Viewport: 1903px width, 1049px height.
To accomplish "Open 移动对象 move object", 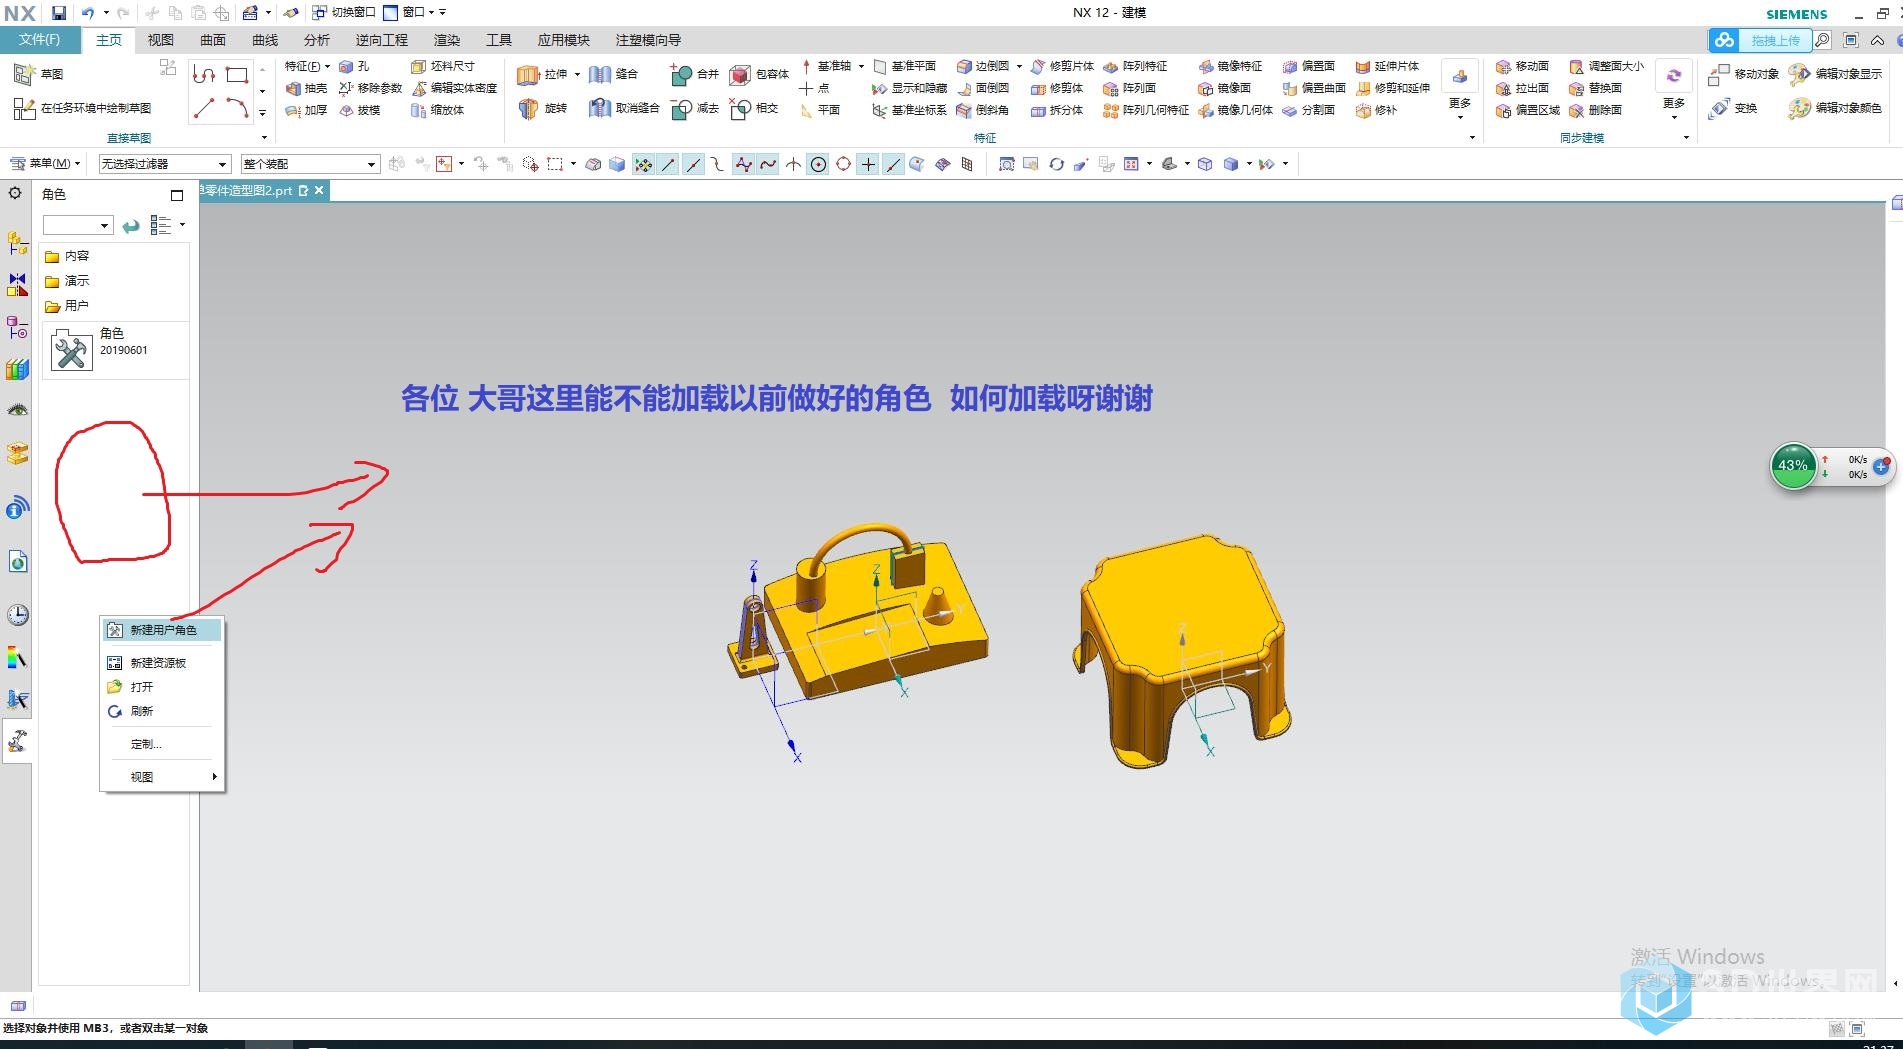I will tap(1744, 74).
